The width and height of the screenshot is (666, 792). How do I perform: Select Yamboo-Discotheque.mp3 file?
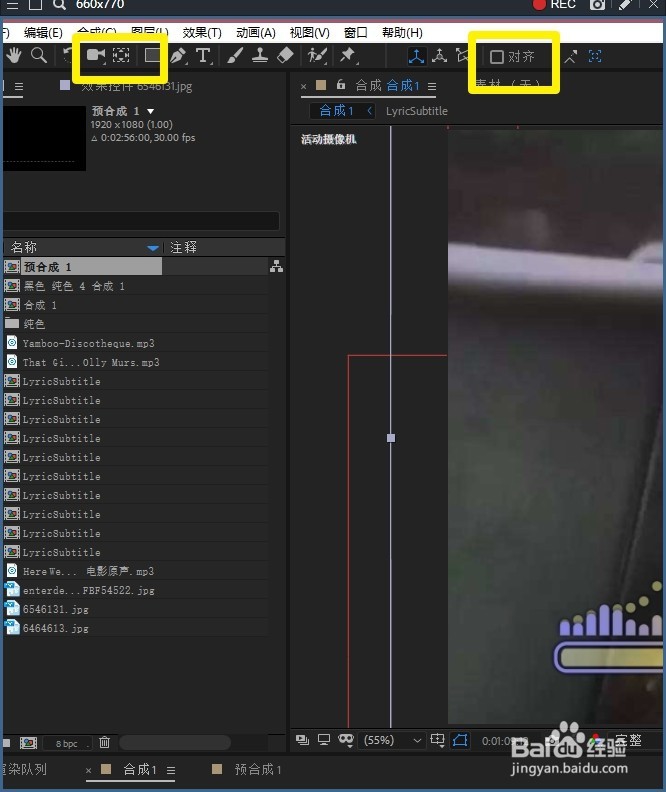click(x=88, y=343)
